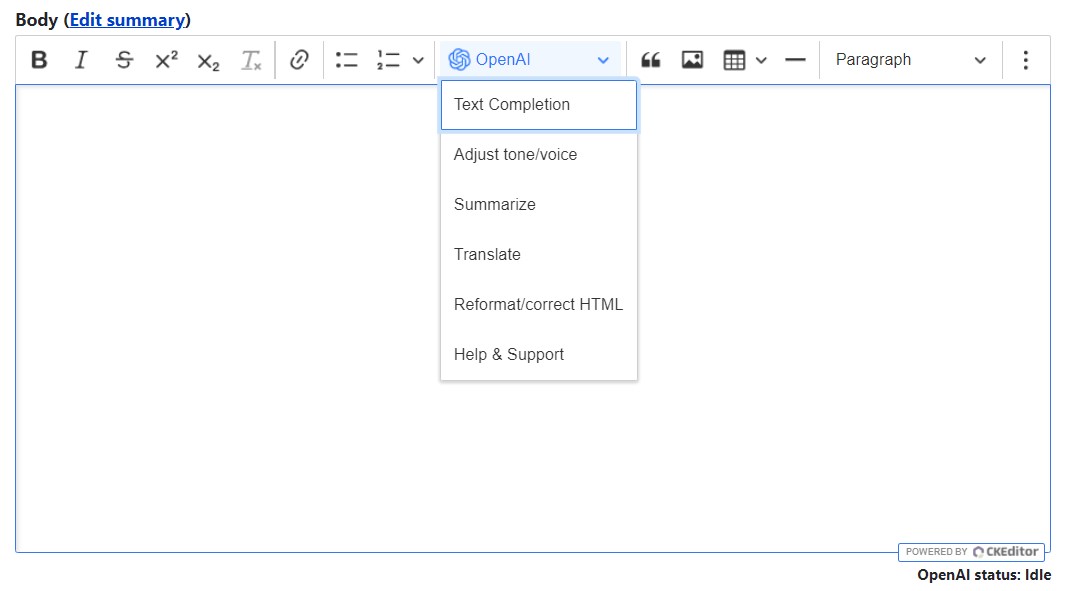Choose Reformat/correct HTML option

point(539,304)
